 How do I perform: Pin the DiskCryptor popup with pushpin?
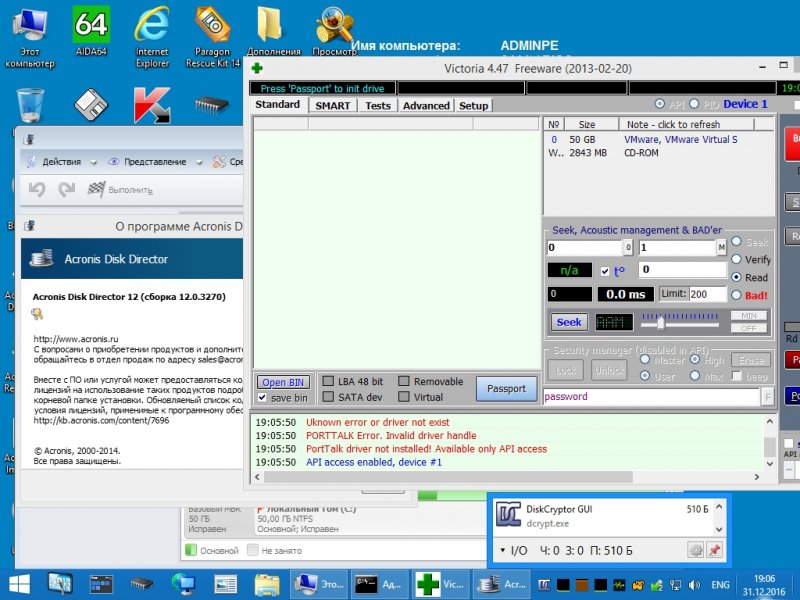click(x=714, y=551)
